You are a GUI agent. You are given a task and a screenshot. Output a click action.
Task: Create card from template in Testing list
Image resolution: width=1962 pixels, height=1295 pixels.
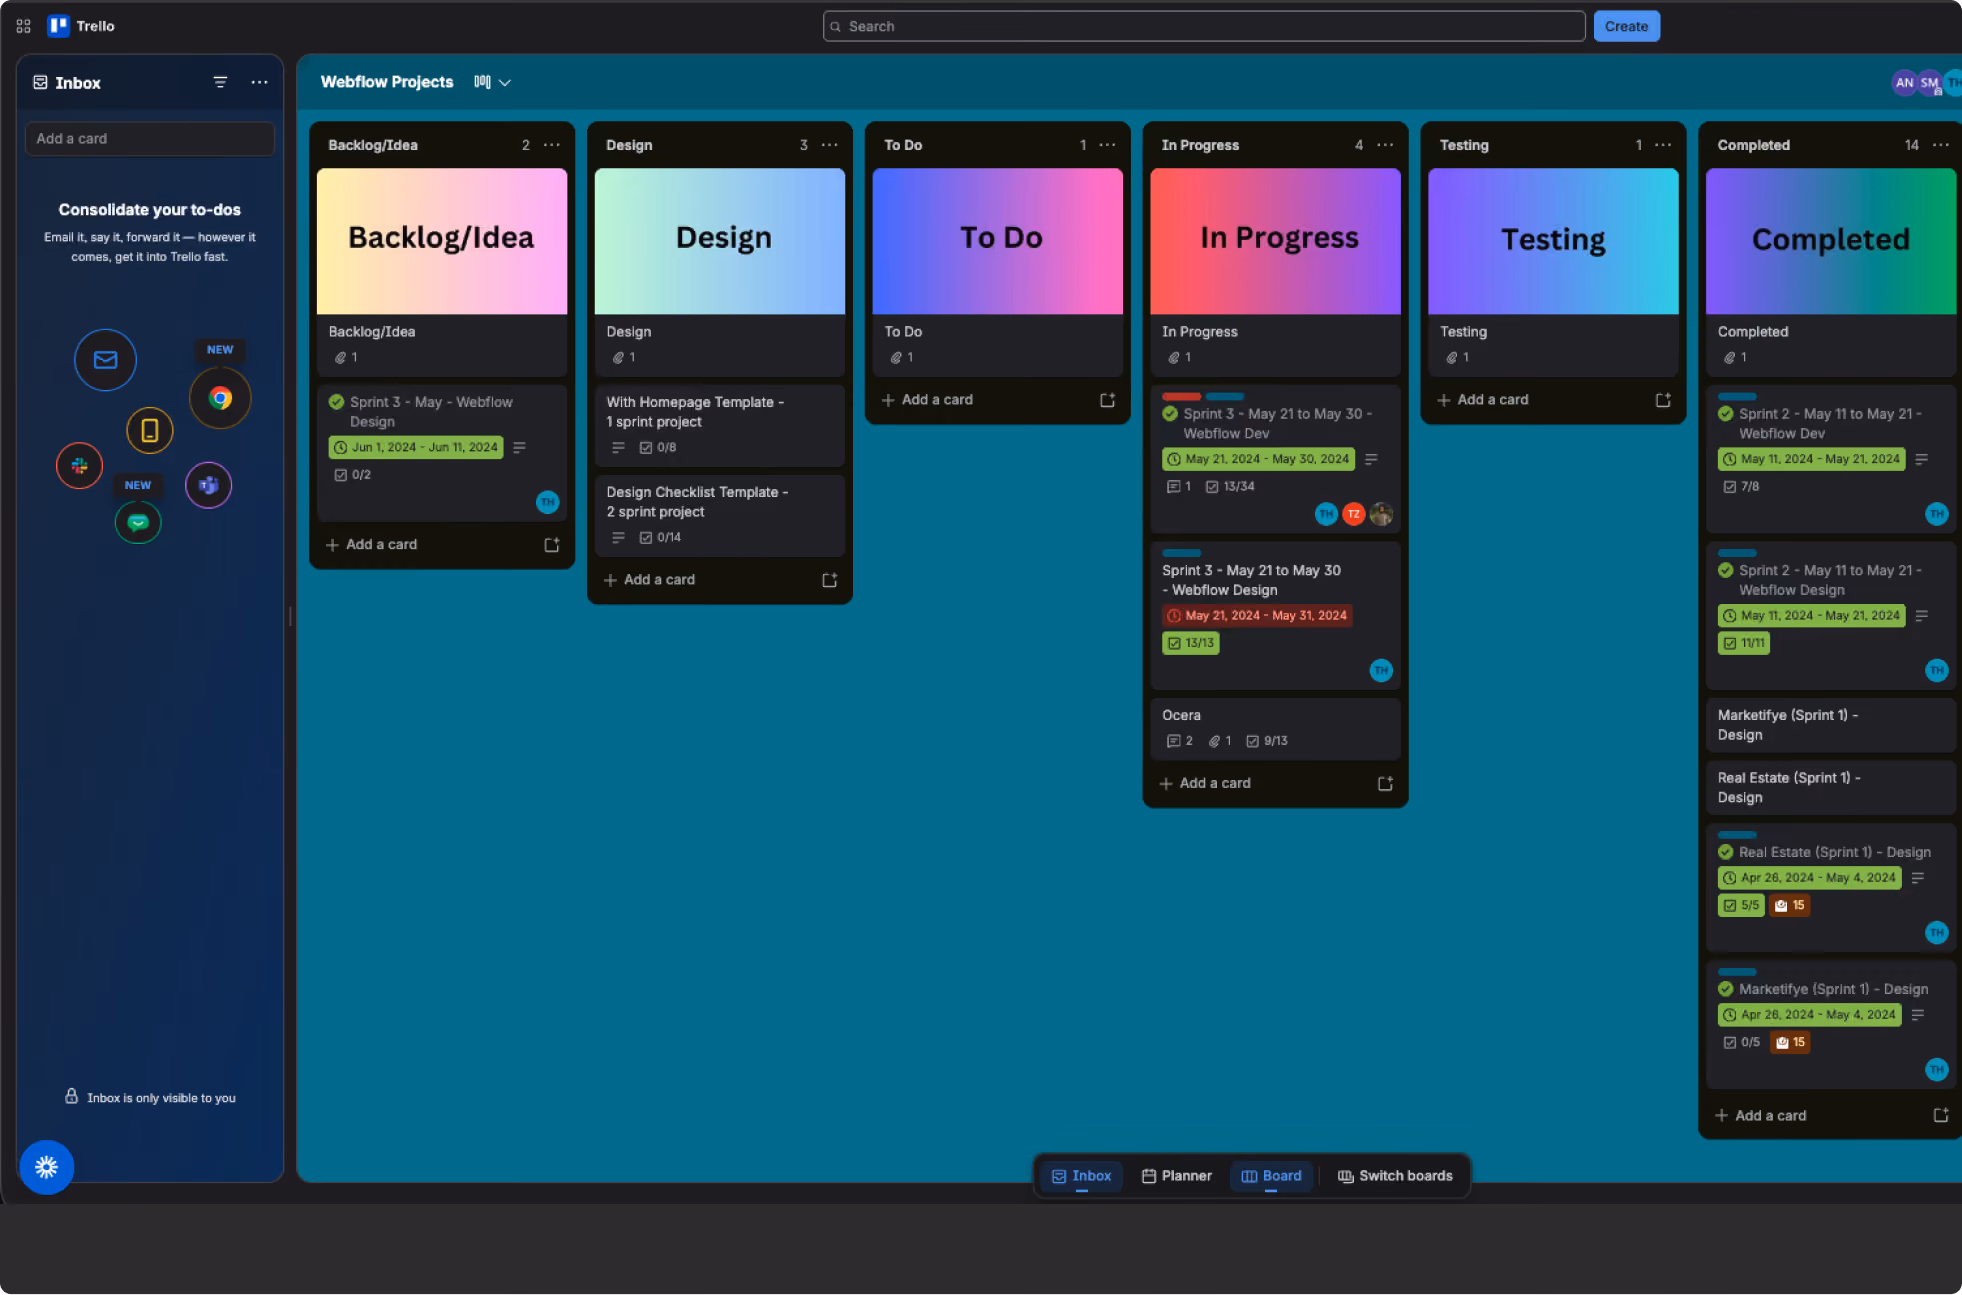(1663, 400)
